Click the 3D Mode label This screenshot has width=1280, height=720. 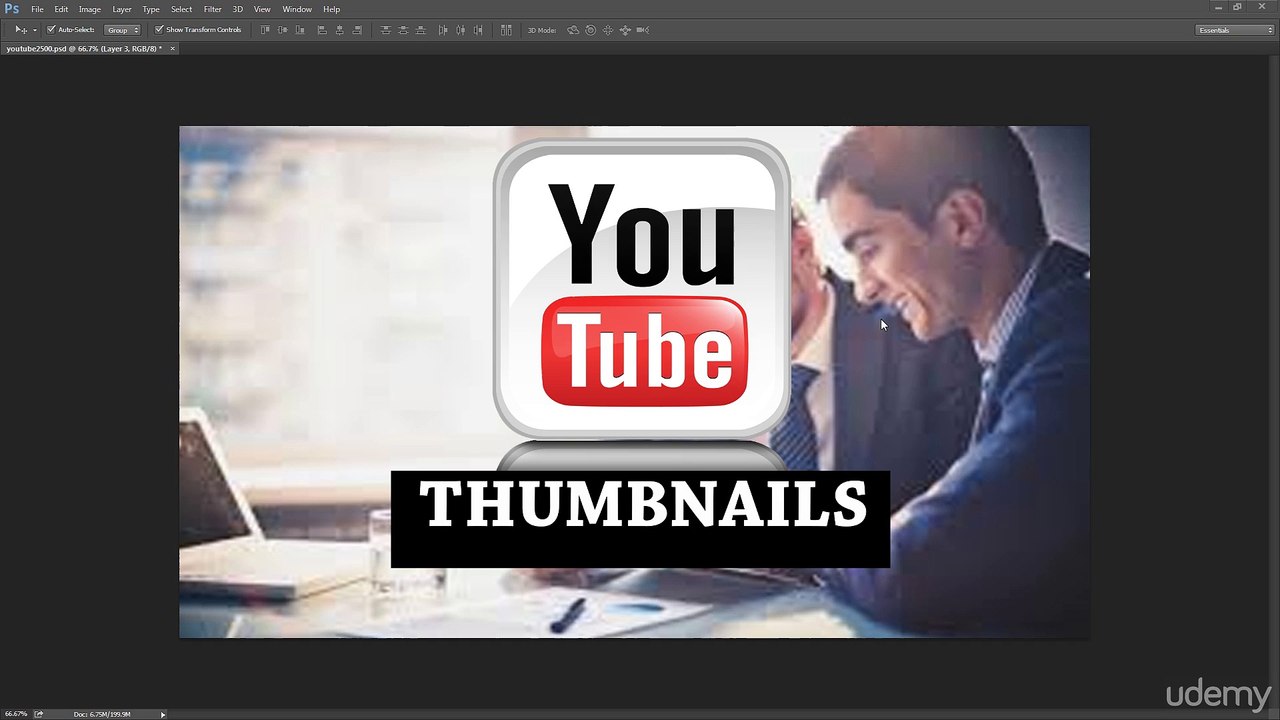[542, 30]
